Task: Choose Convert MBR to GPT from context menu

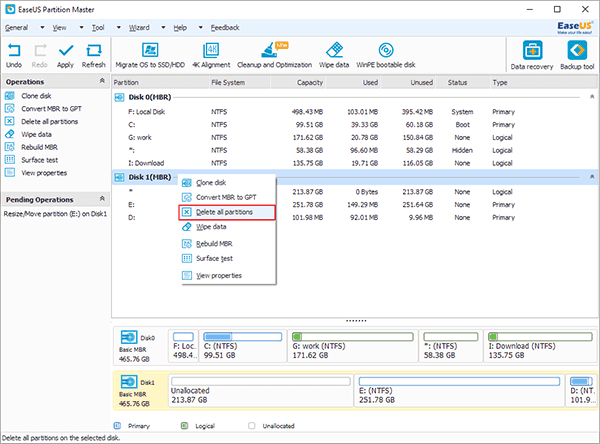Action: coord(227,198)
